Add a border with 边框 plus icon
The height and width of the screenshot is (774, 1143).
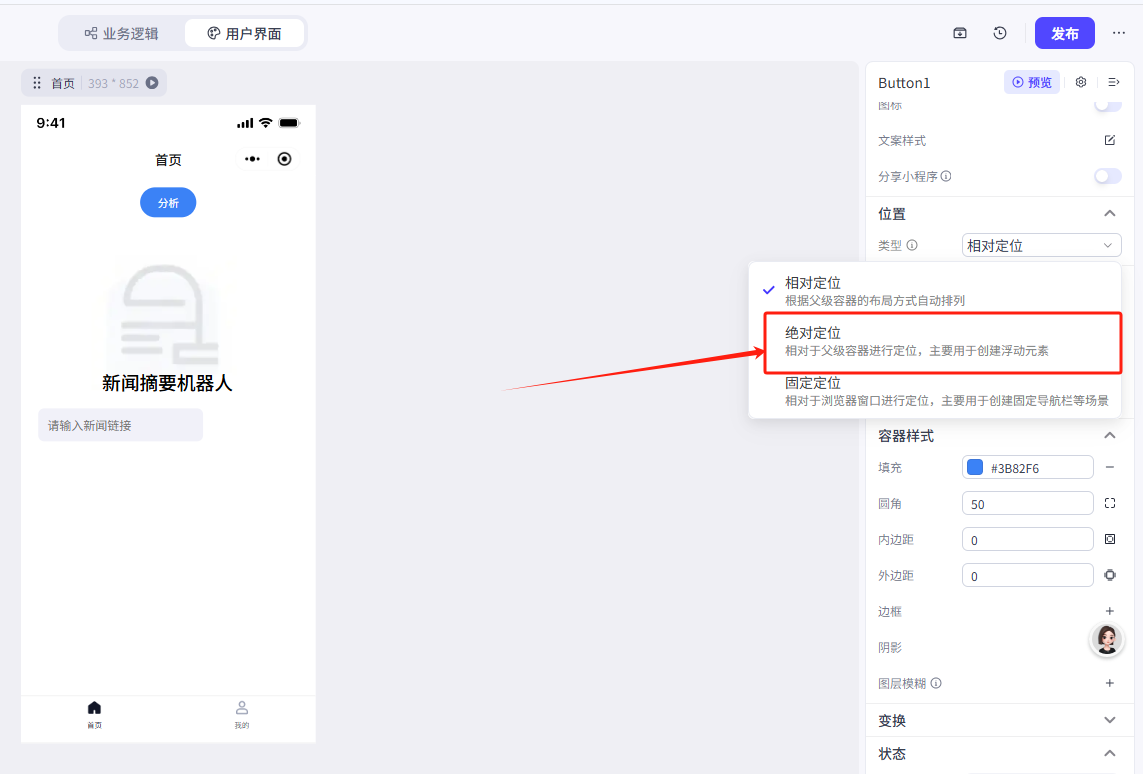(x=1109, y=611)
